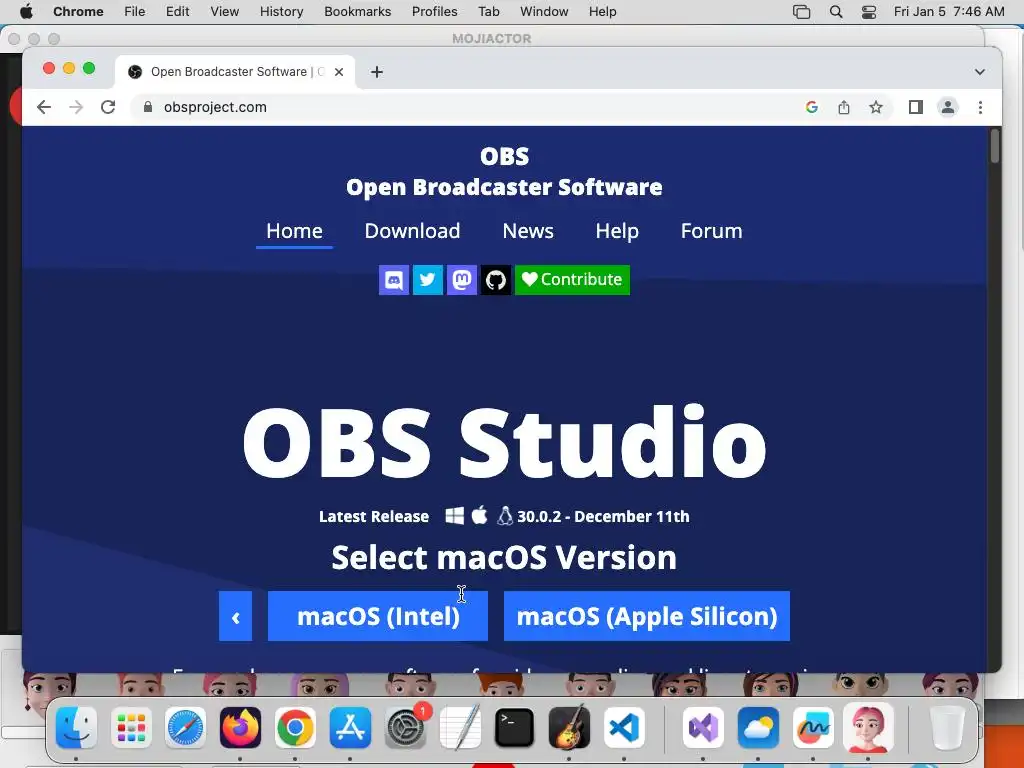Open the Tab menu in the menu bar
1024x768 pixels.
(488, 11)
